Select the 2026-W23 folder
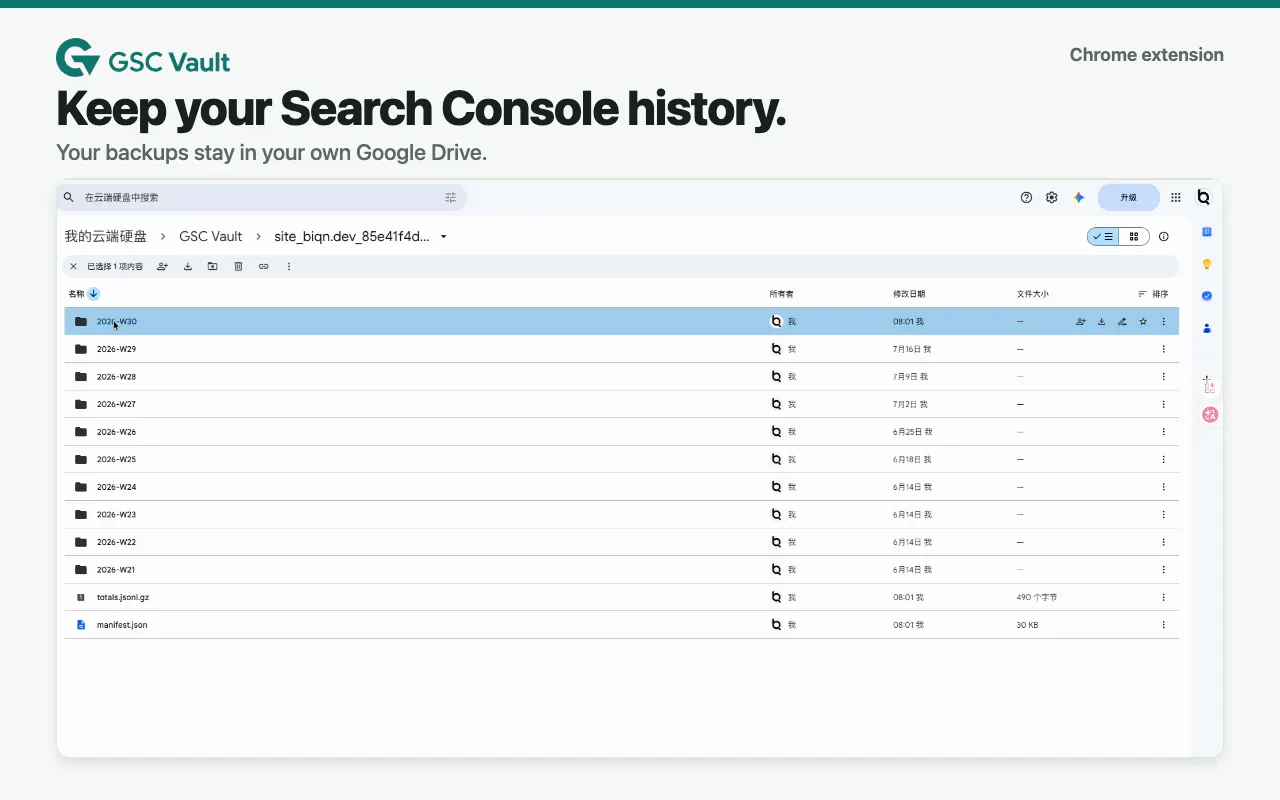Screen dimensions: 1280x800 (x=622, y=514)
